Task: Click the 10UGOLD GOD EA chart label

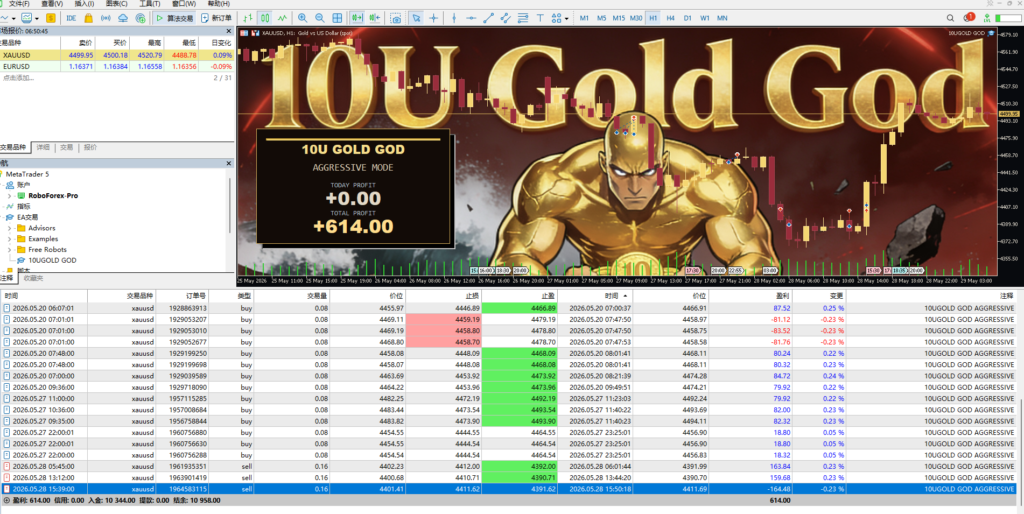Action: (x=966, y=33)
